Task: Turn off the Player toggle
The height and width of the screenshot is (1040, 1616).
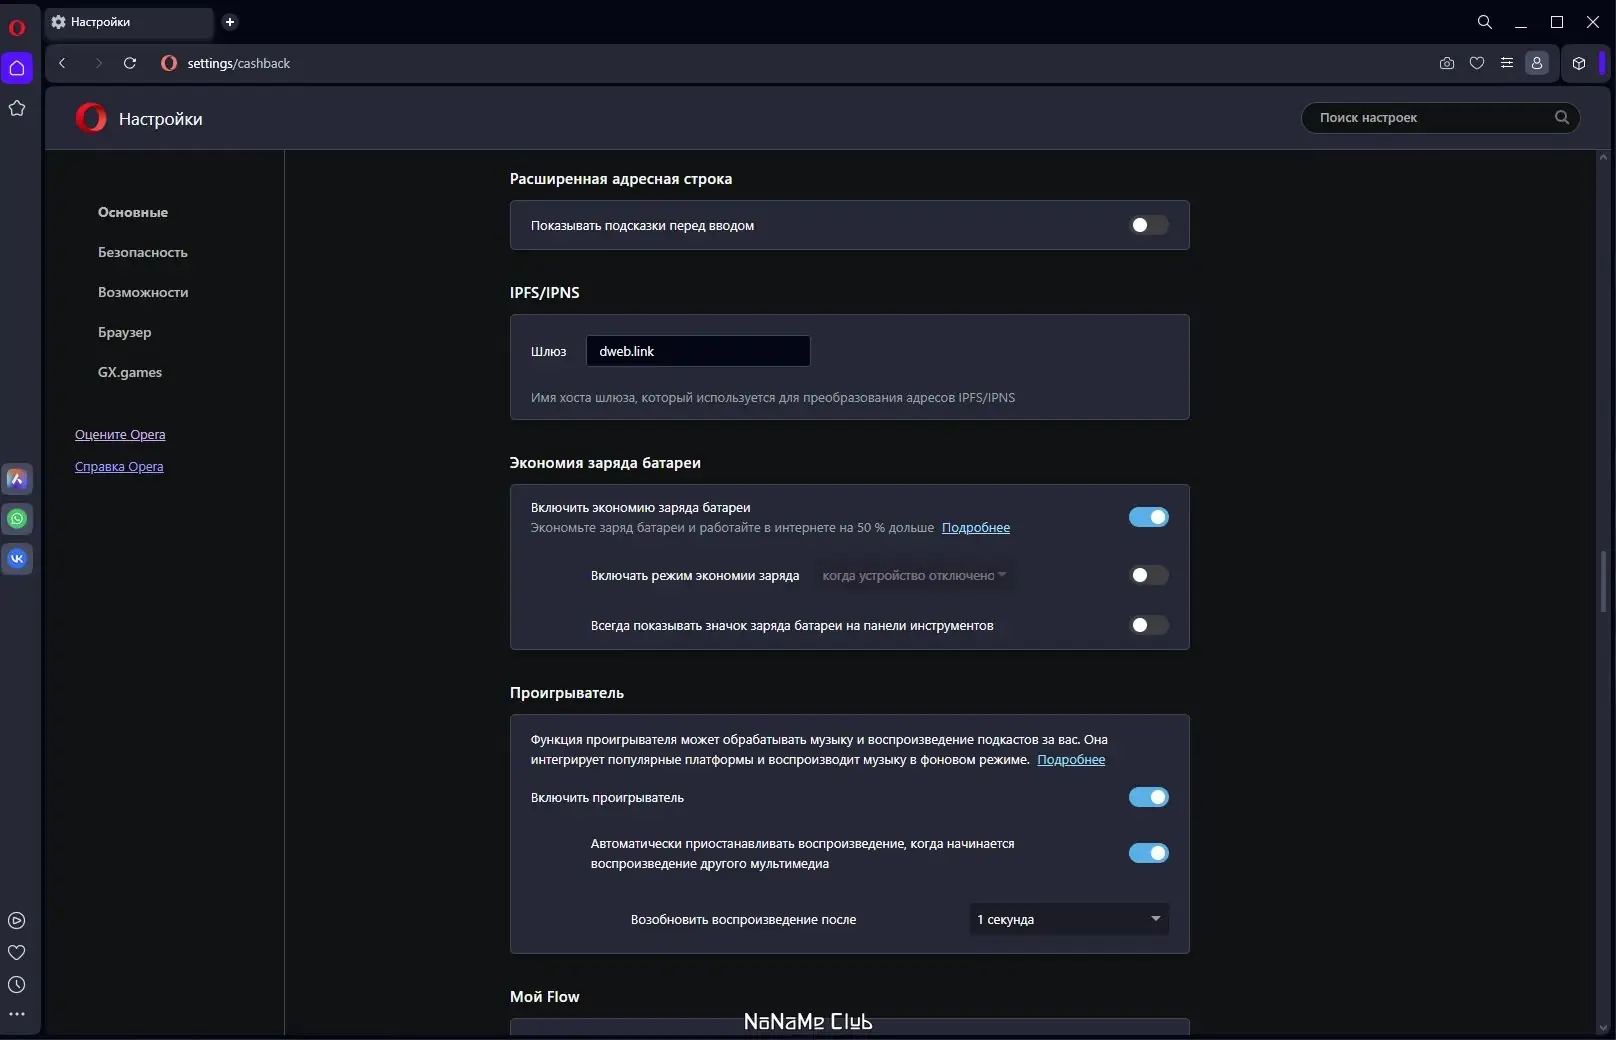Action: 1148,797
